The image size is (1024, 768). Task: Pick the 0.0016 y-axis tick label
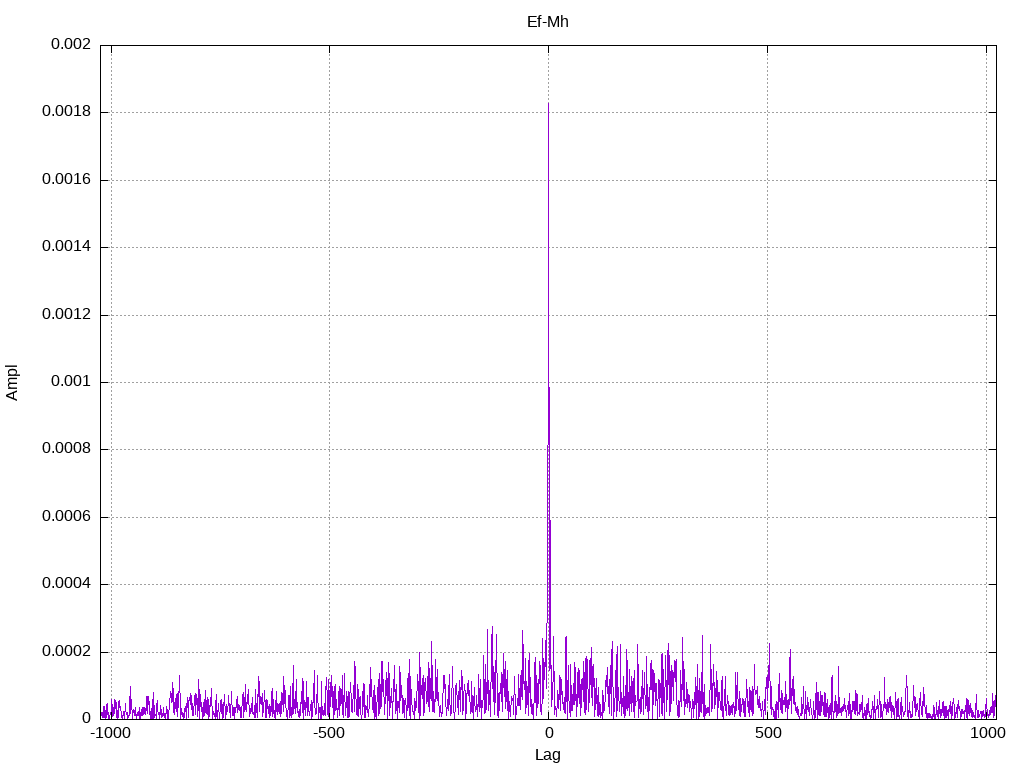pyautogui.click(x=66, y=180)
